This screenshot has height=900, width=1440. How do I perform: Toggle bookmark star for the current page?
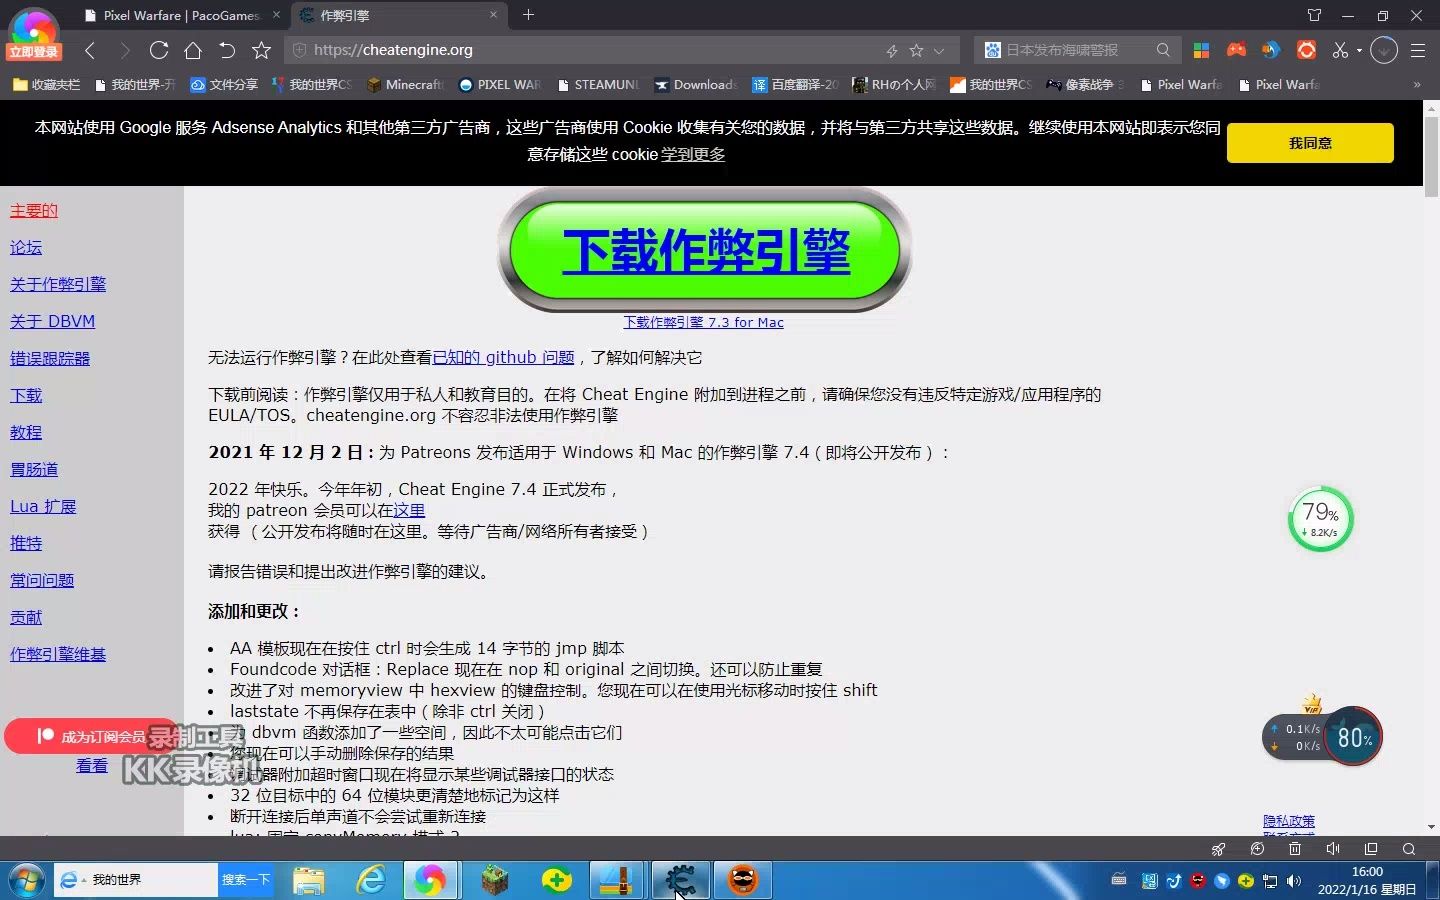(x=262, y=50)
